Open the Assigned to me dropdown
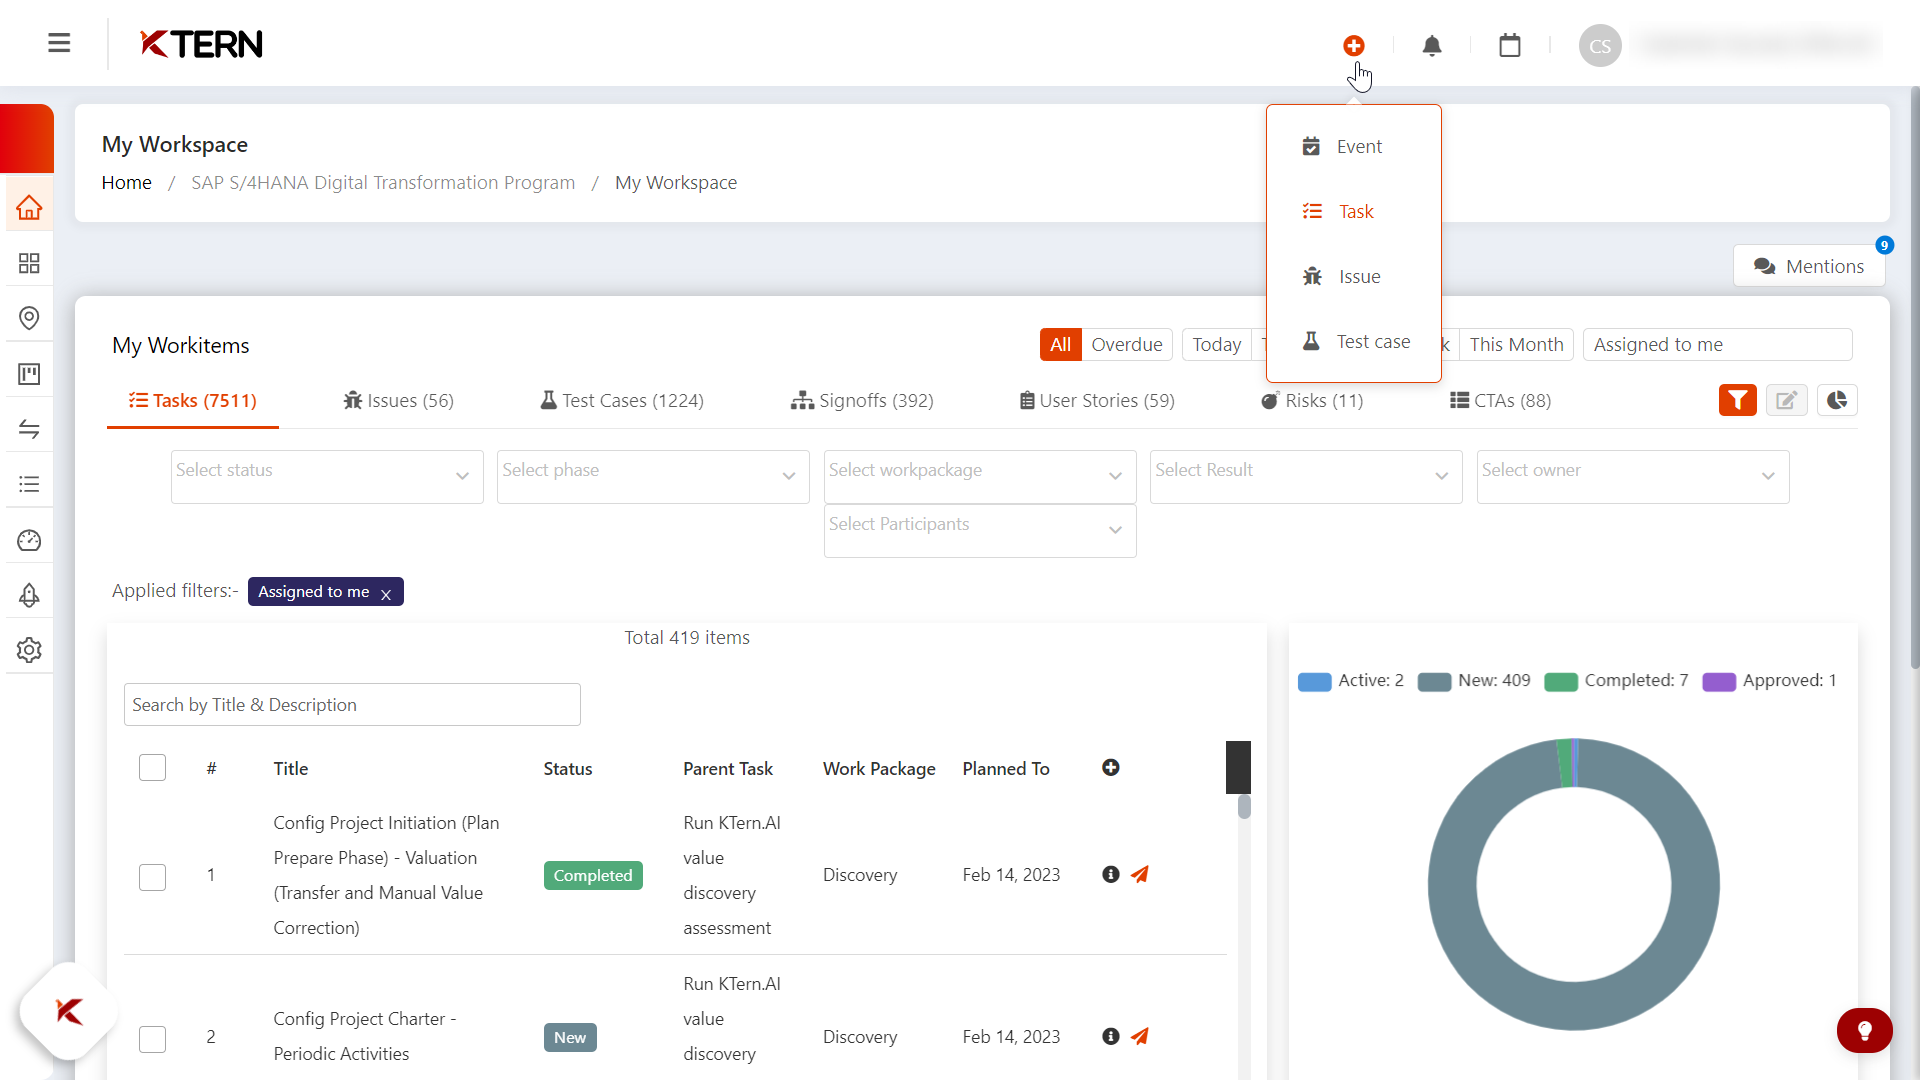The image size is (1920, 1080). (x=1717, y=345)
